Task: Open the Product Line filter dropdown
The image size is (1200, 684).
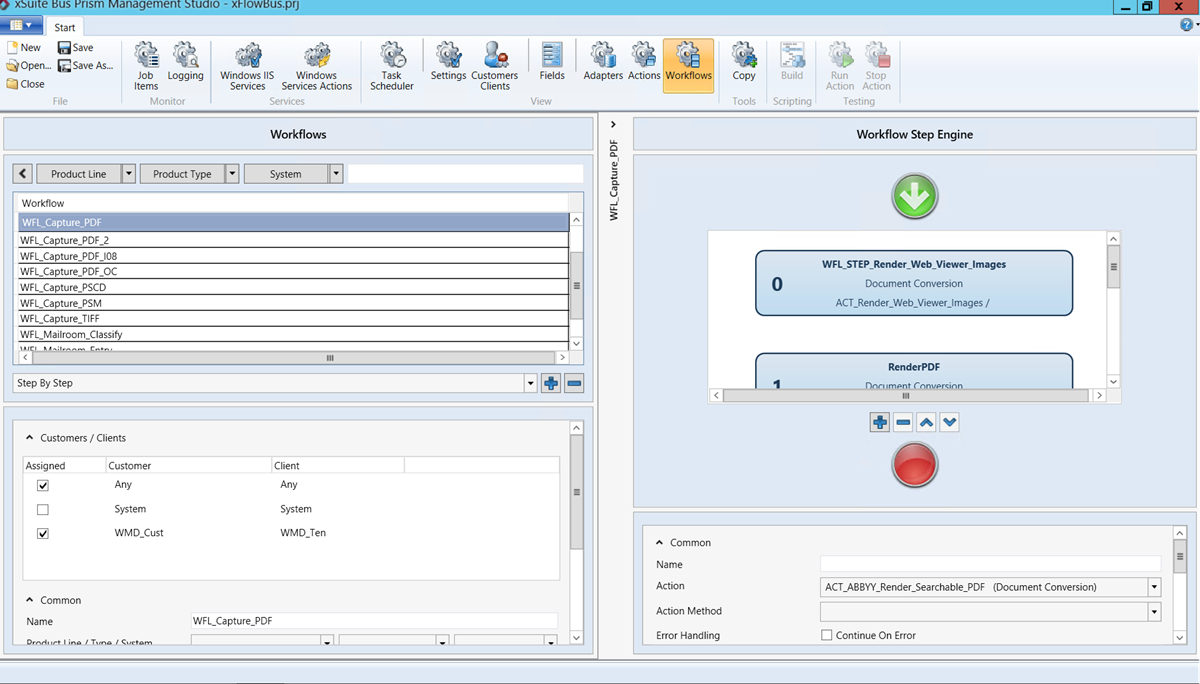Action: coord(129,173)
